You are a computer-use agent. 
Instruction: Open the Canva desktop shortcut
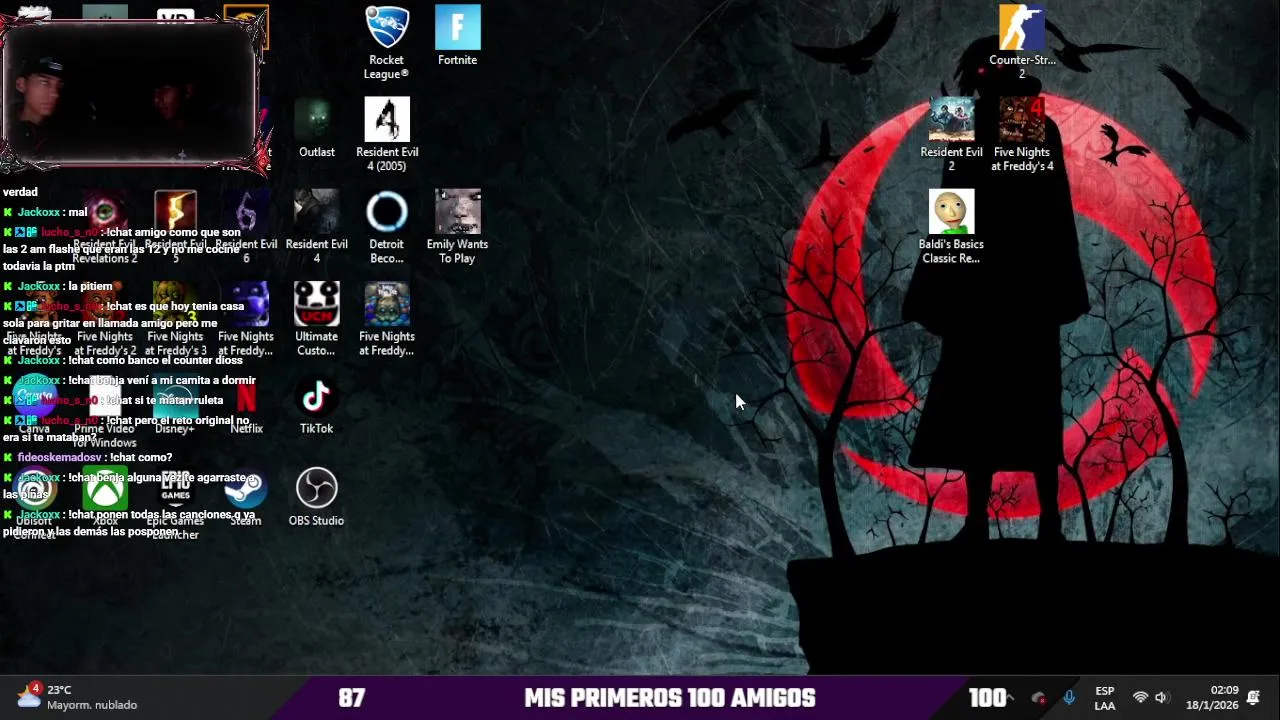tap(34, 405)
